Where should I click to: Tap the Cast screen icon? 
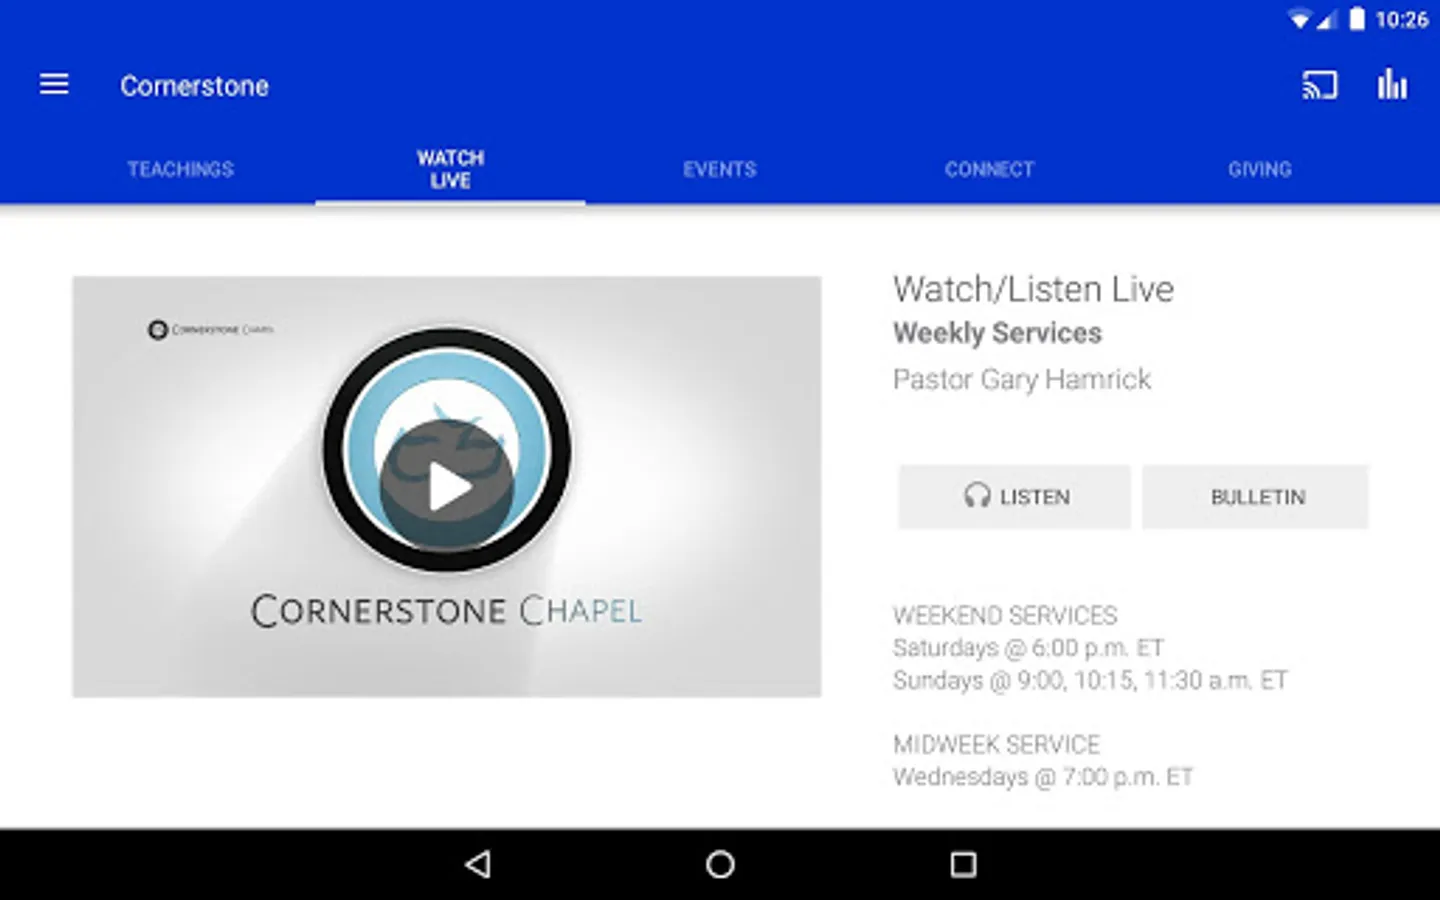click(x=1319, y=85)
